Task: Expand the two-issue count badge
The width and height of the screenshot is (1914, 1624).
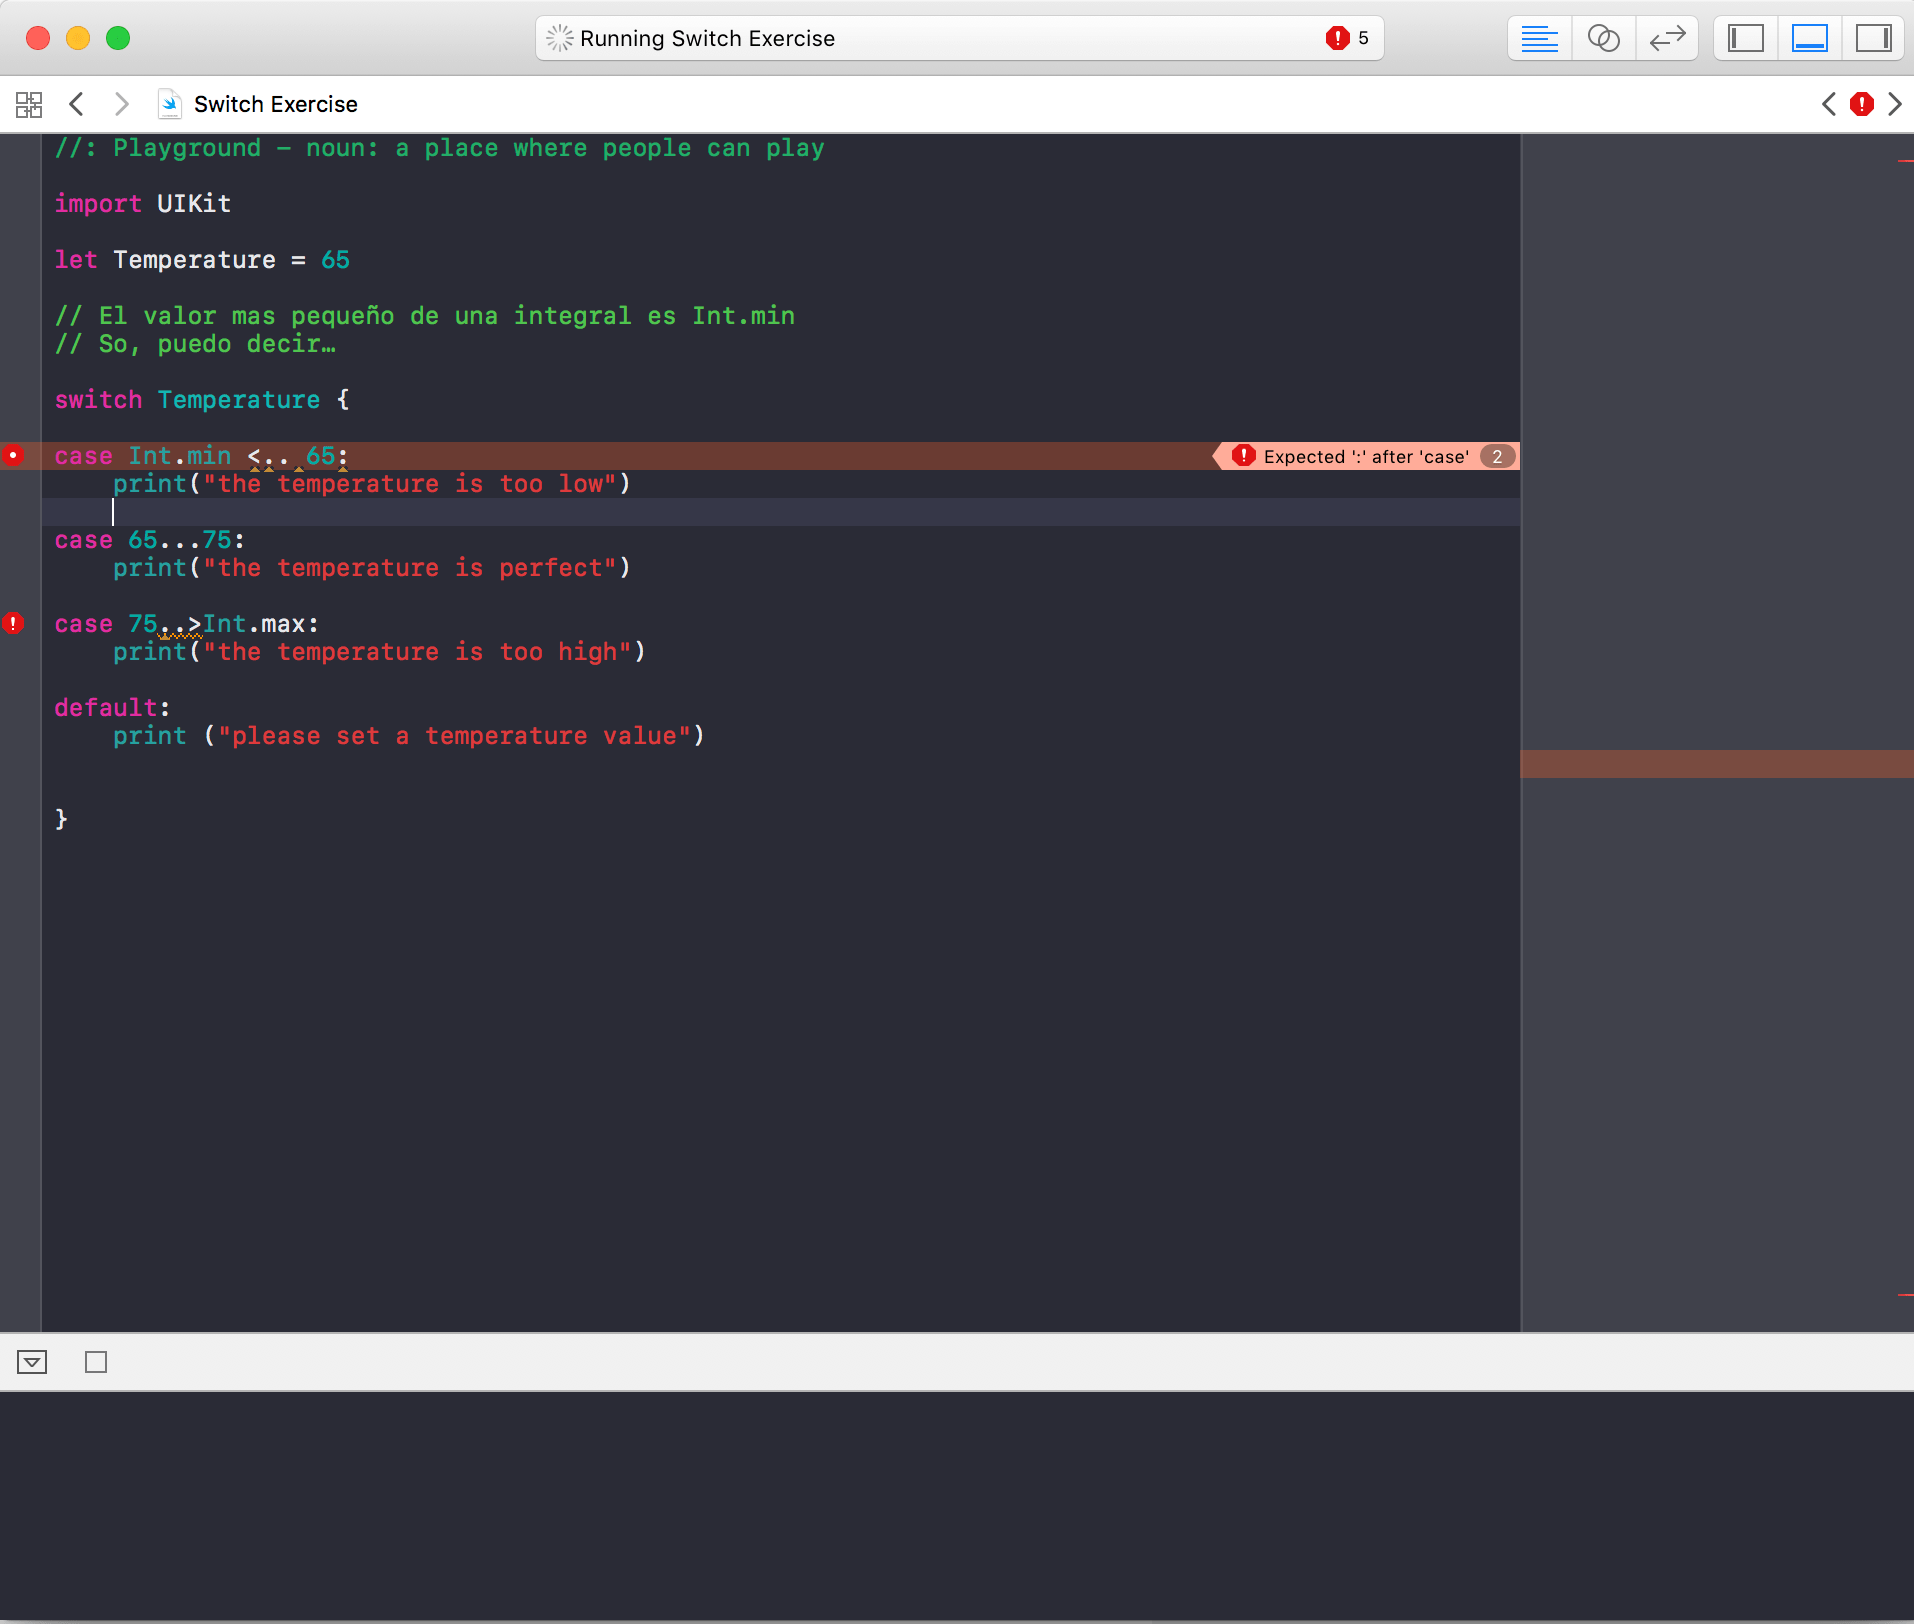Action: 1497,457
